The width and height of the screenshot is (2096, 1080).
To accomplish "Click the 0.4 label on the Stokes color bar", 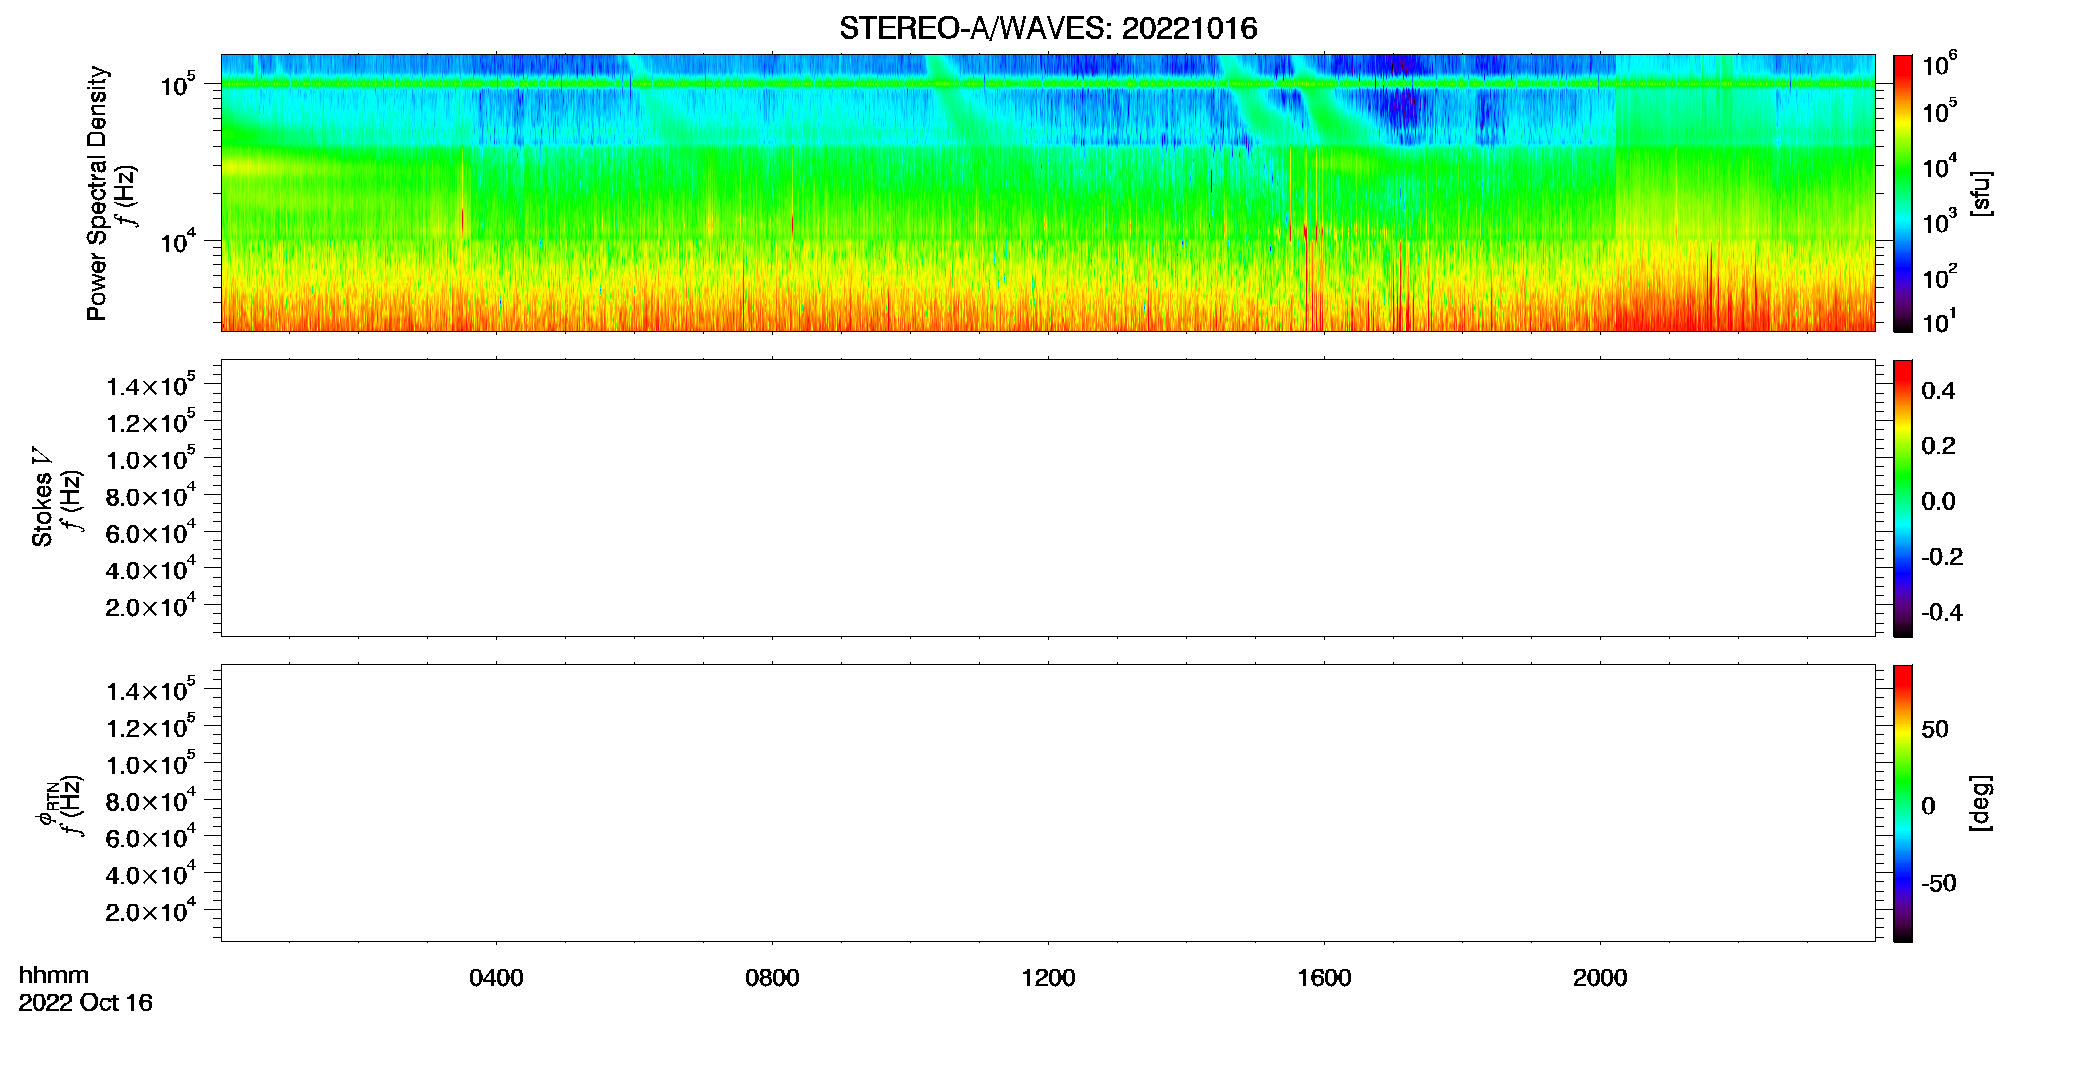I will point(1938,391).
